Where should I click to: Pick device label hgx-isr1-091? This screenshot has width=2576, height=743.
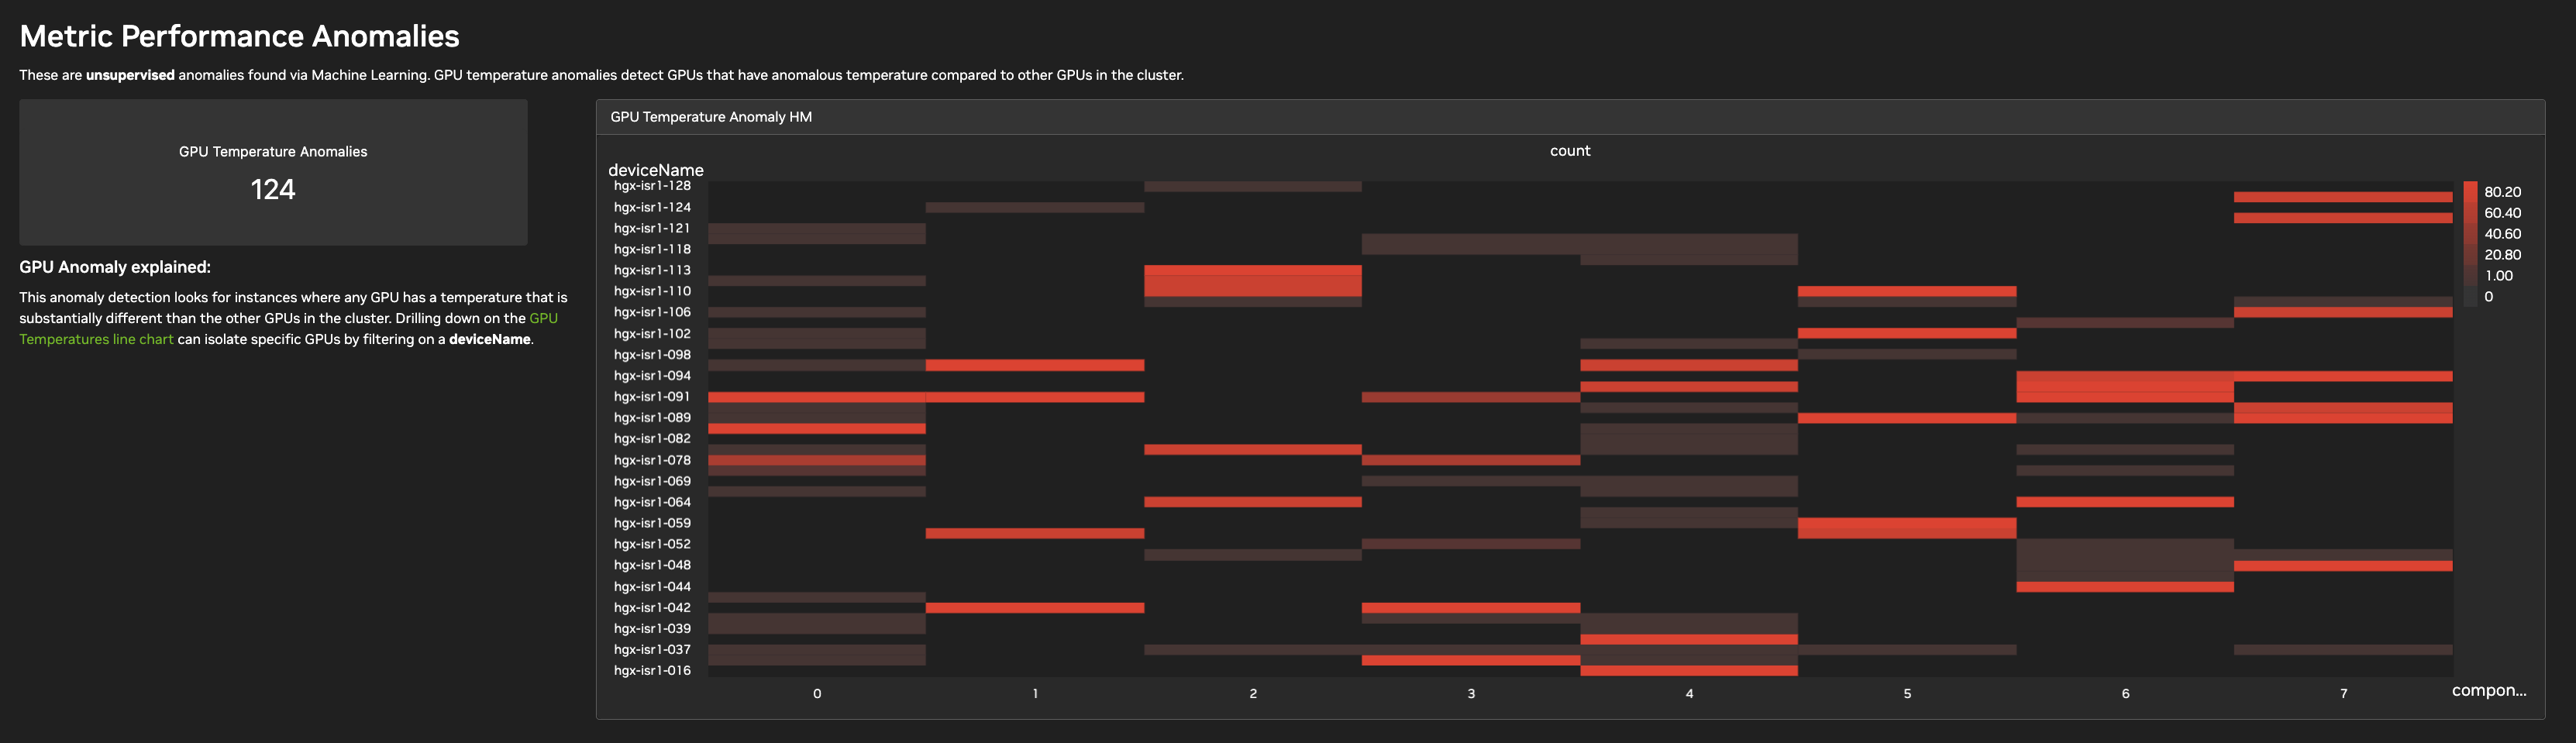click(652, 397)
